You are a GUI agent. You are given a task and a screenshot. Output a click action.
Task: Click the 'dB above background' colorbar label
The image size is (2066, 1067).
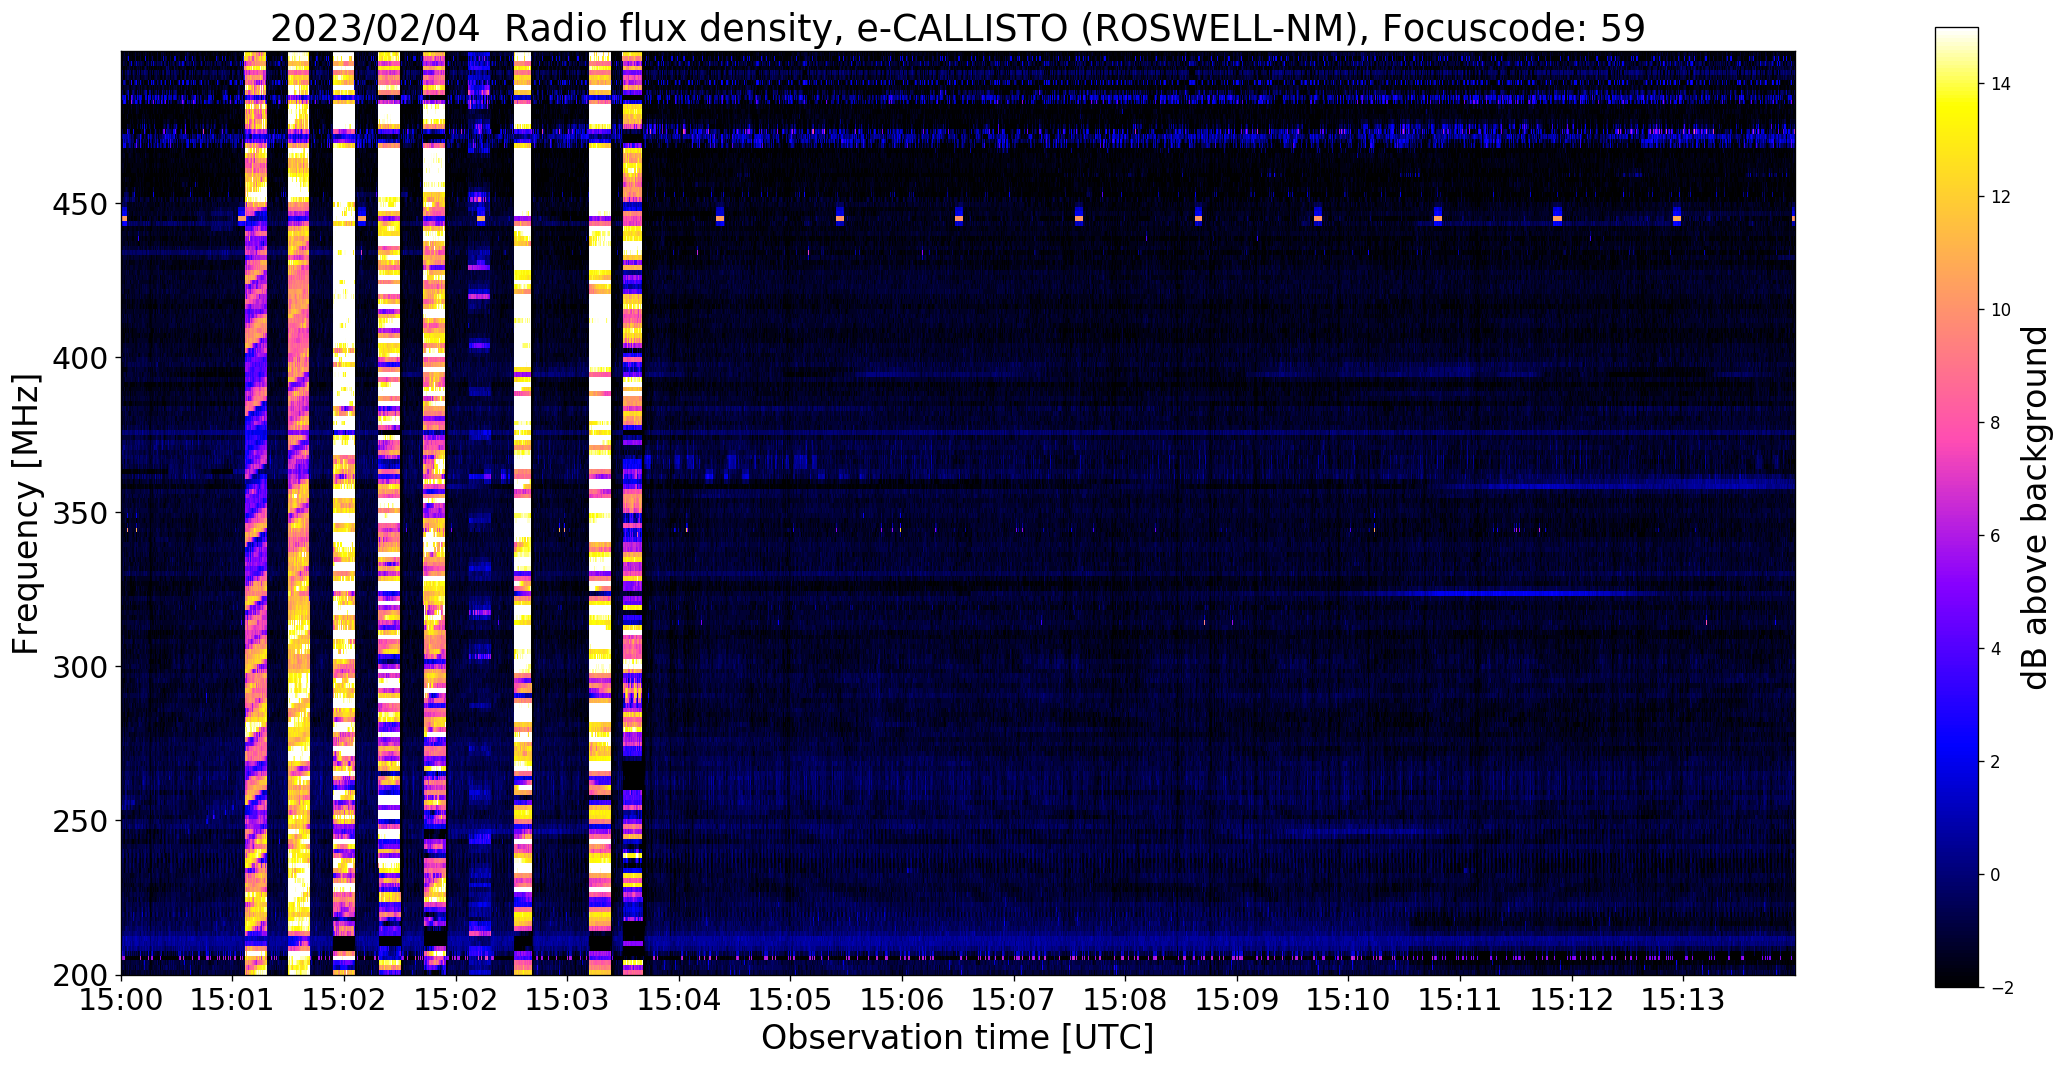coord(2035,508)
